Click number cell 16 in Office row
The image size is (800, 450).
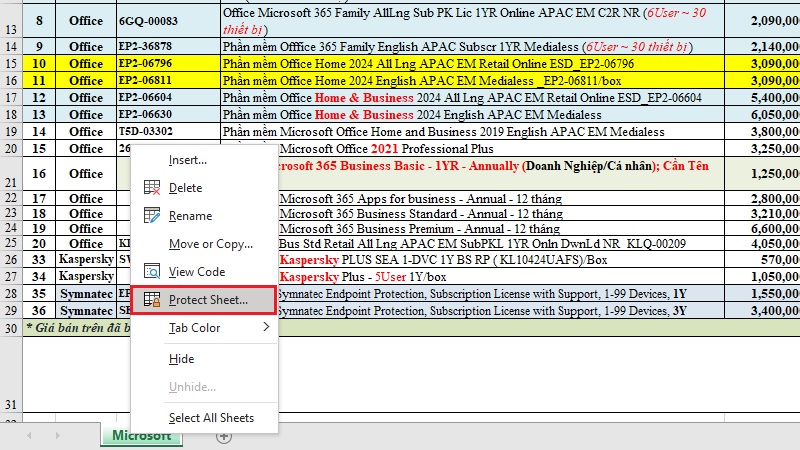point(39,173)
